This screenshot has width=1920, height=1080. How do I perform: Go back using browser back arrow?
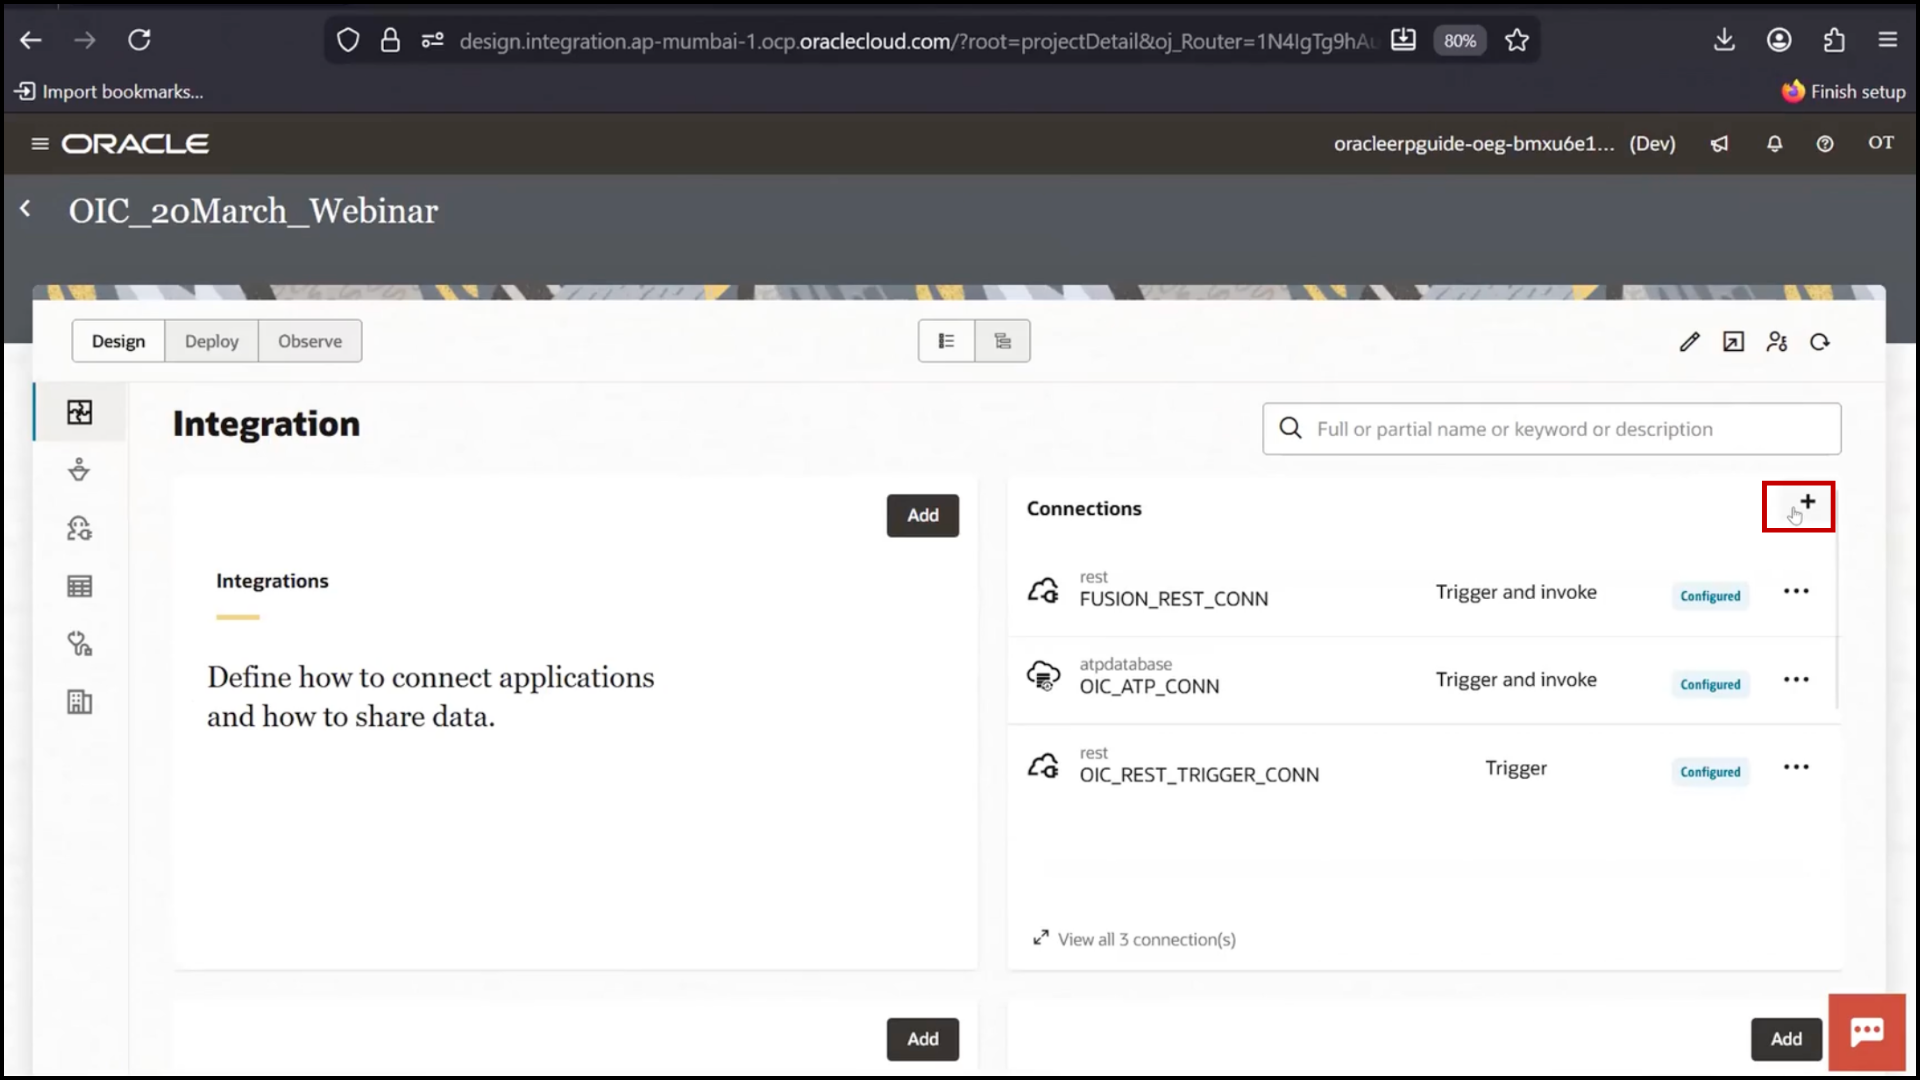[x=31, y=40]
